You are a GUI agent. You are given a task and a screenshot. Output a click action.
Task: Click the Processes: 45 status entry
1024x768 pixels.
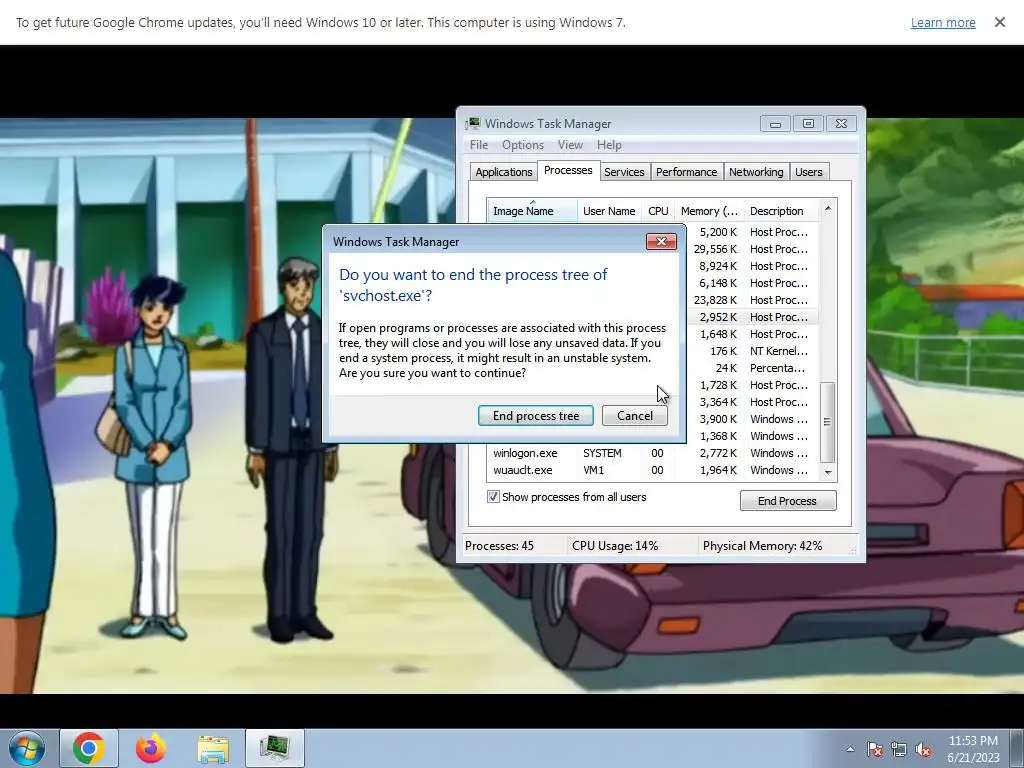click(500, 546)
